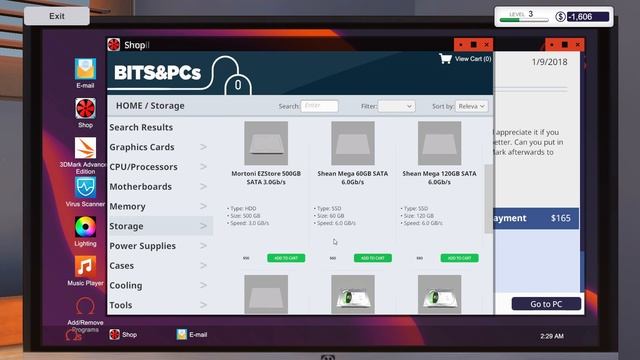
Task: Expand CPU/Processors arrow chevron
Action: (x=203, y=167)
